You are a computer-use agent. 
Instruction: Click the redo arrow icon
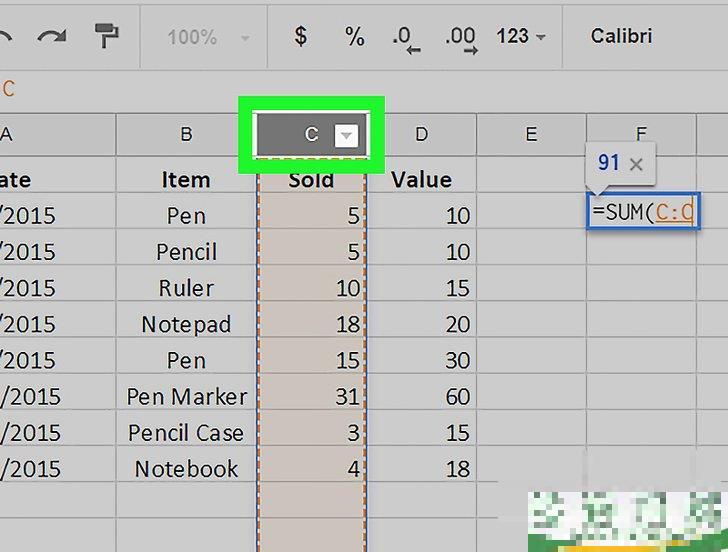click(51, 37)
